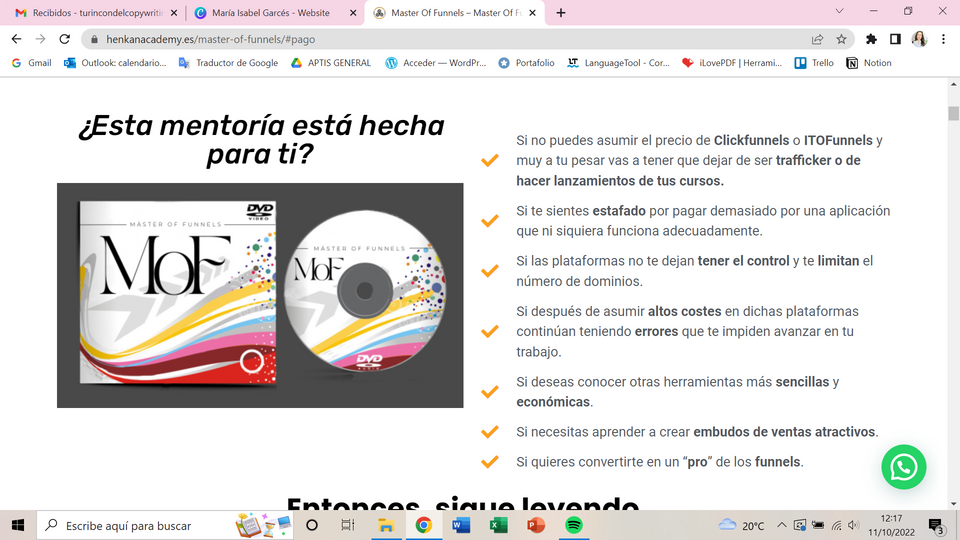Viewport: 960px width, 540px height.
Task: Open the iLovePDF bookmark
Action: coord(732,63)
